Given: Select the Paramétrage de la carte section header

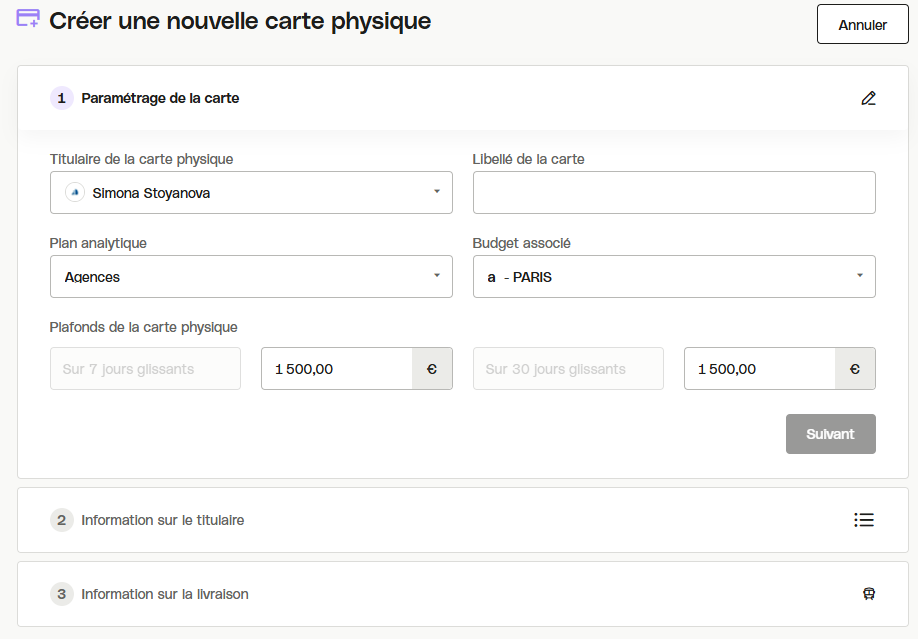Looking at the screenshot, I should click(463, 98).
